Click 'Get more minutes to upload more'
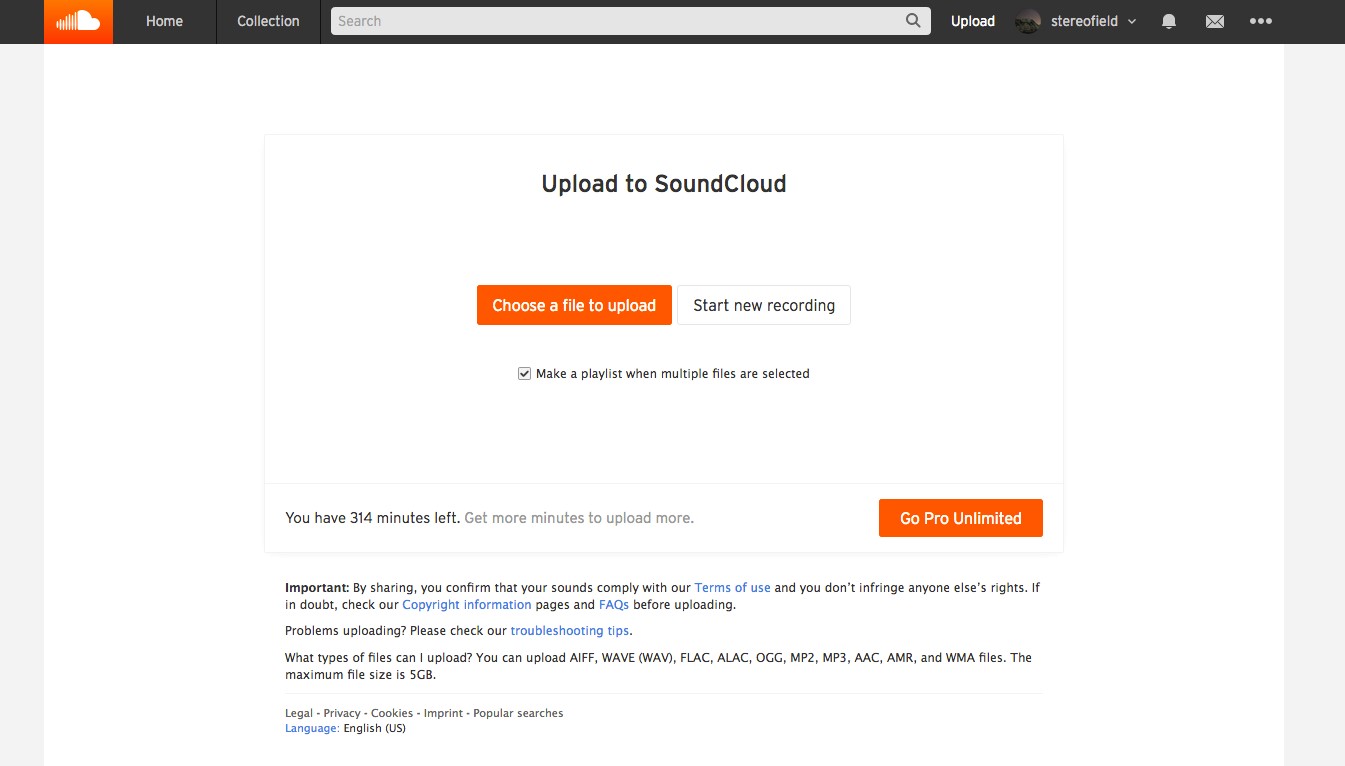This screenshot has height=766, width=1345. pos(578,517)
